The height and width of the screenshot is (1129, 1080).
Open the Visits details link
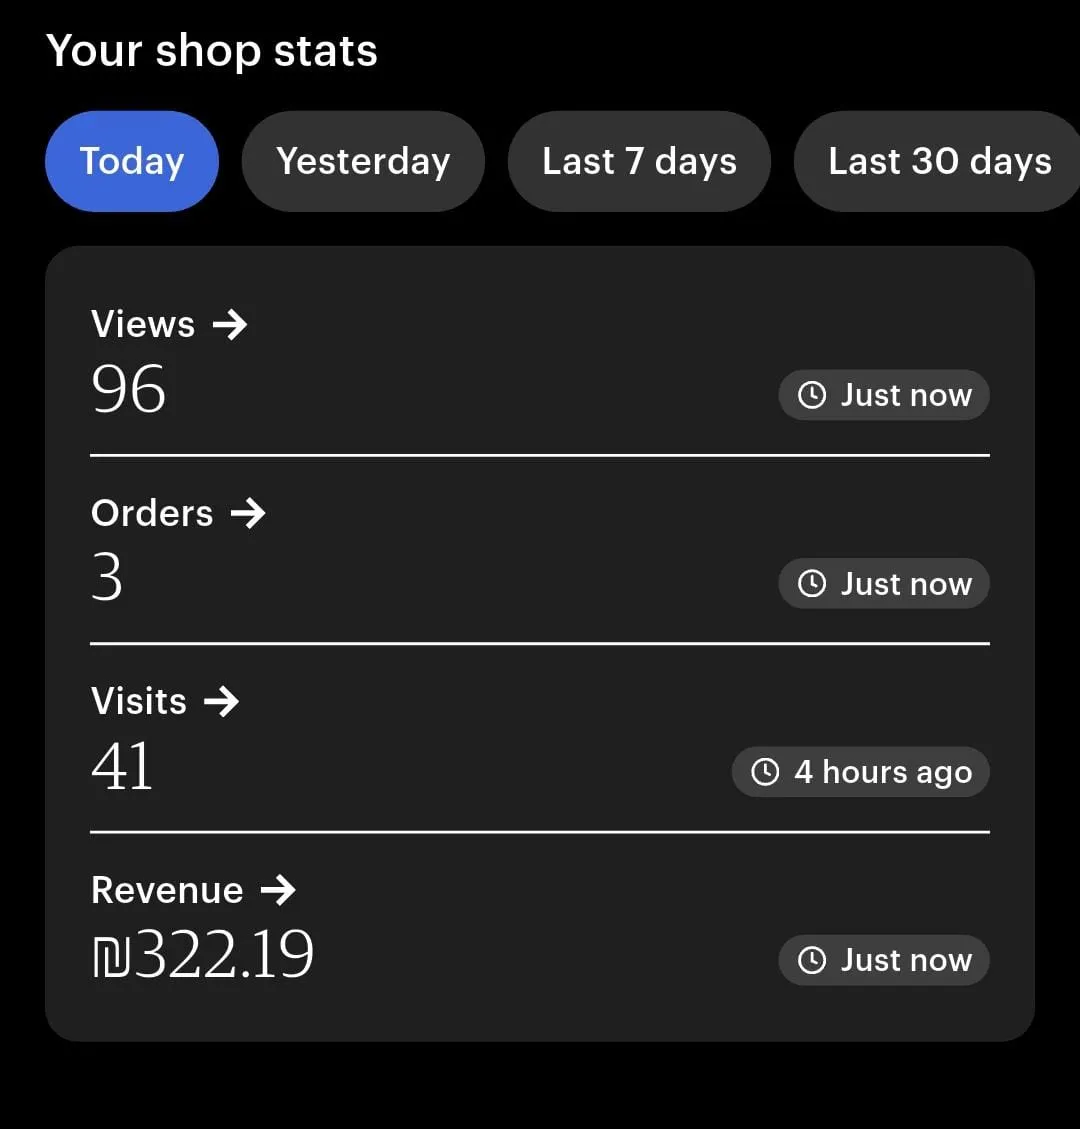pyautogui.click(x=139, y=702)
